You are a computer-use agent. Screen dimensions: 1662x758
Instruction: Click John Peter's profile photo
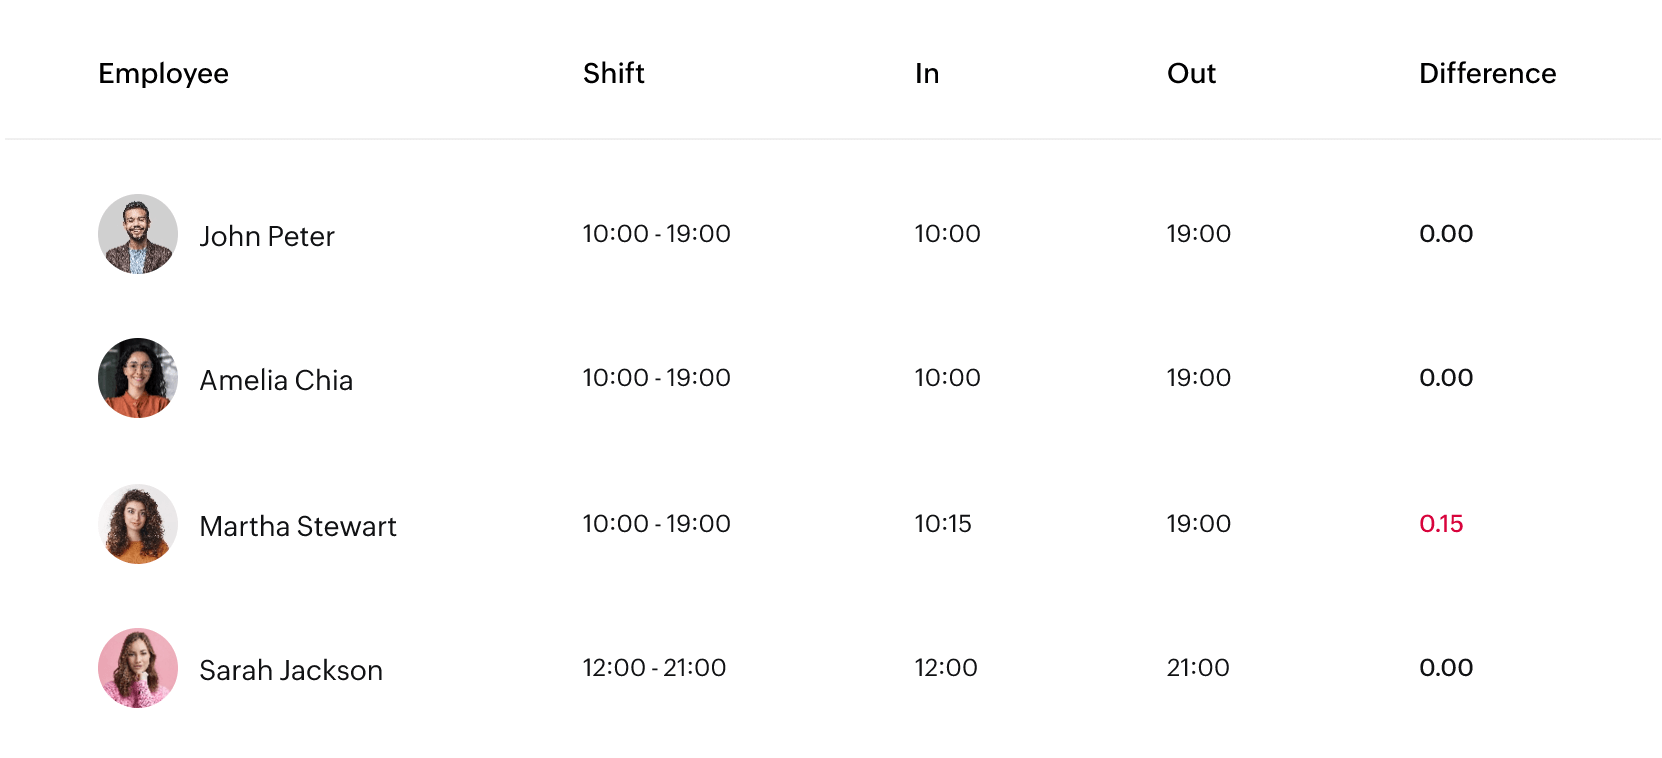point(137,233)
